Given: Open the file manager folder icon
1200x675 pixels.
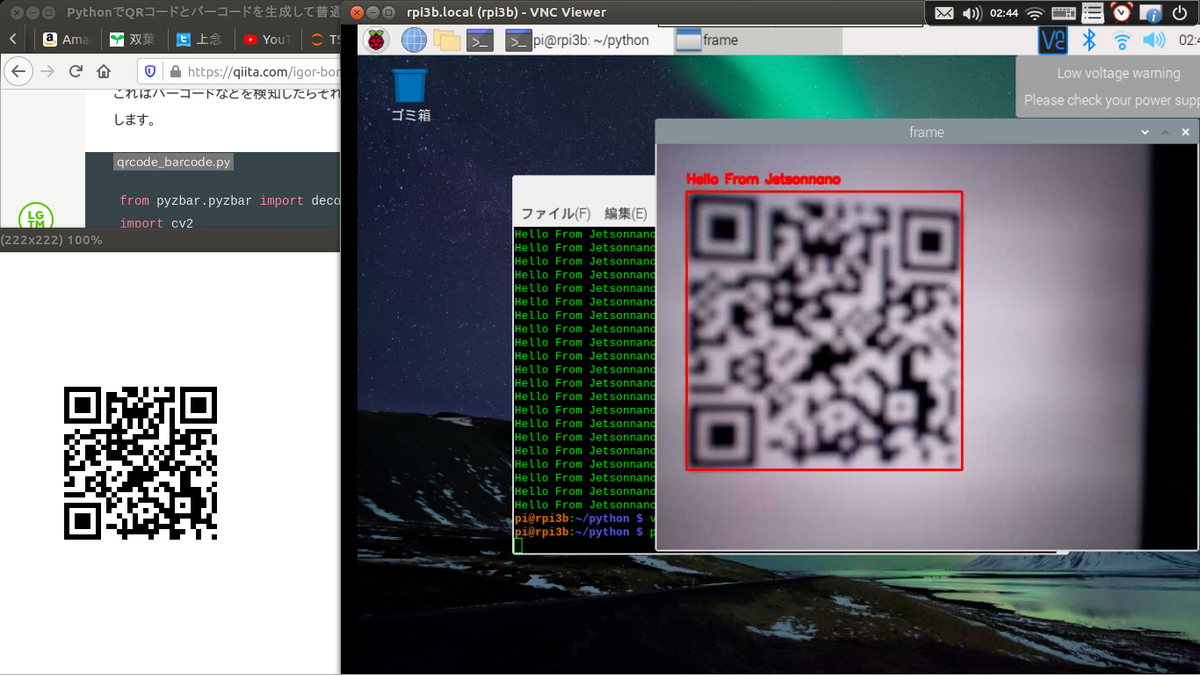Looking at the screenshot, I should pos(447,40).
